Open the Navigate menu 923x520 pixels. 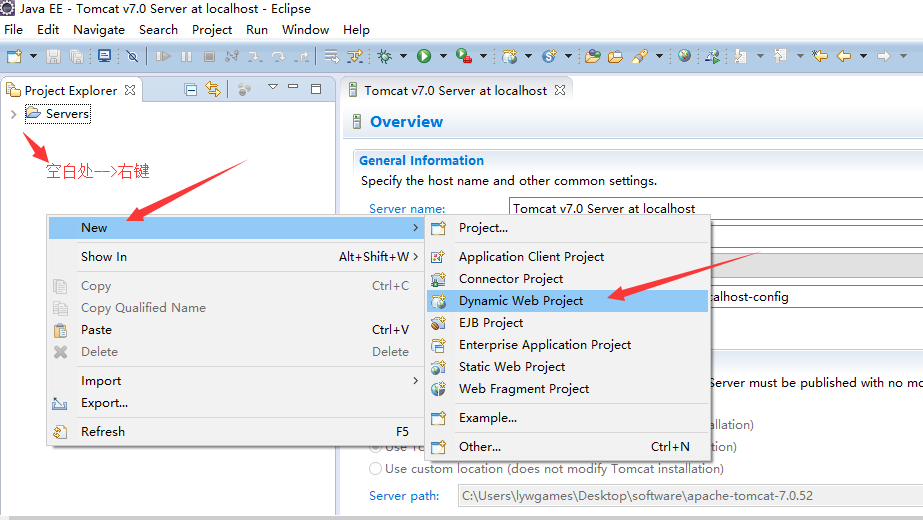99,29
